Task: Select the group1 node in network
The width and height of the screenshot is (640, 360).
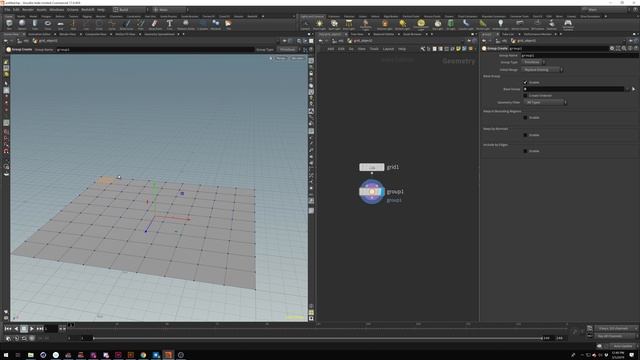Action: pyautogui.click(x=372, y=191)
